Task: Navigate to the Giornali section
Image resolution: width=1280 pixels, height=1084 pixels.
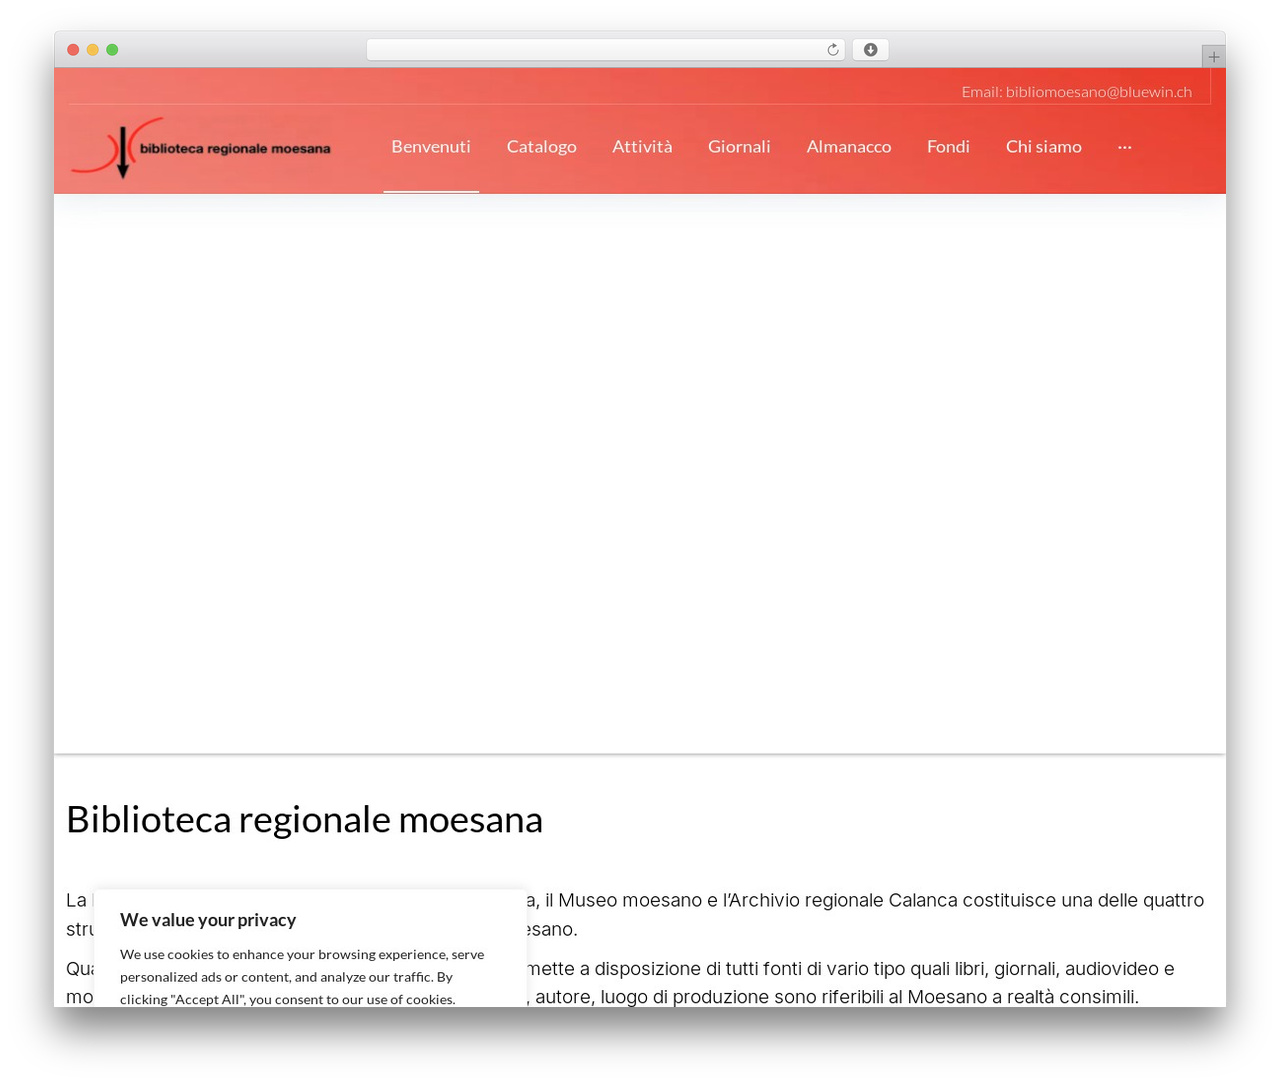Action: click(739, 146)
